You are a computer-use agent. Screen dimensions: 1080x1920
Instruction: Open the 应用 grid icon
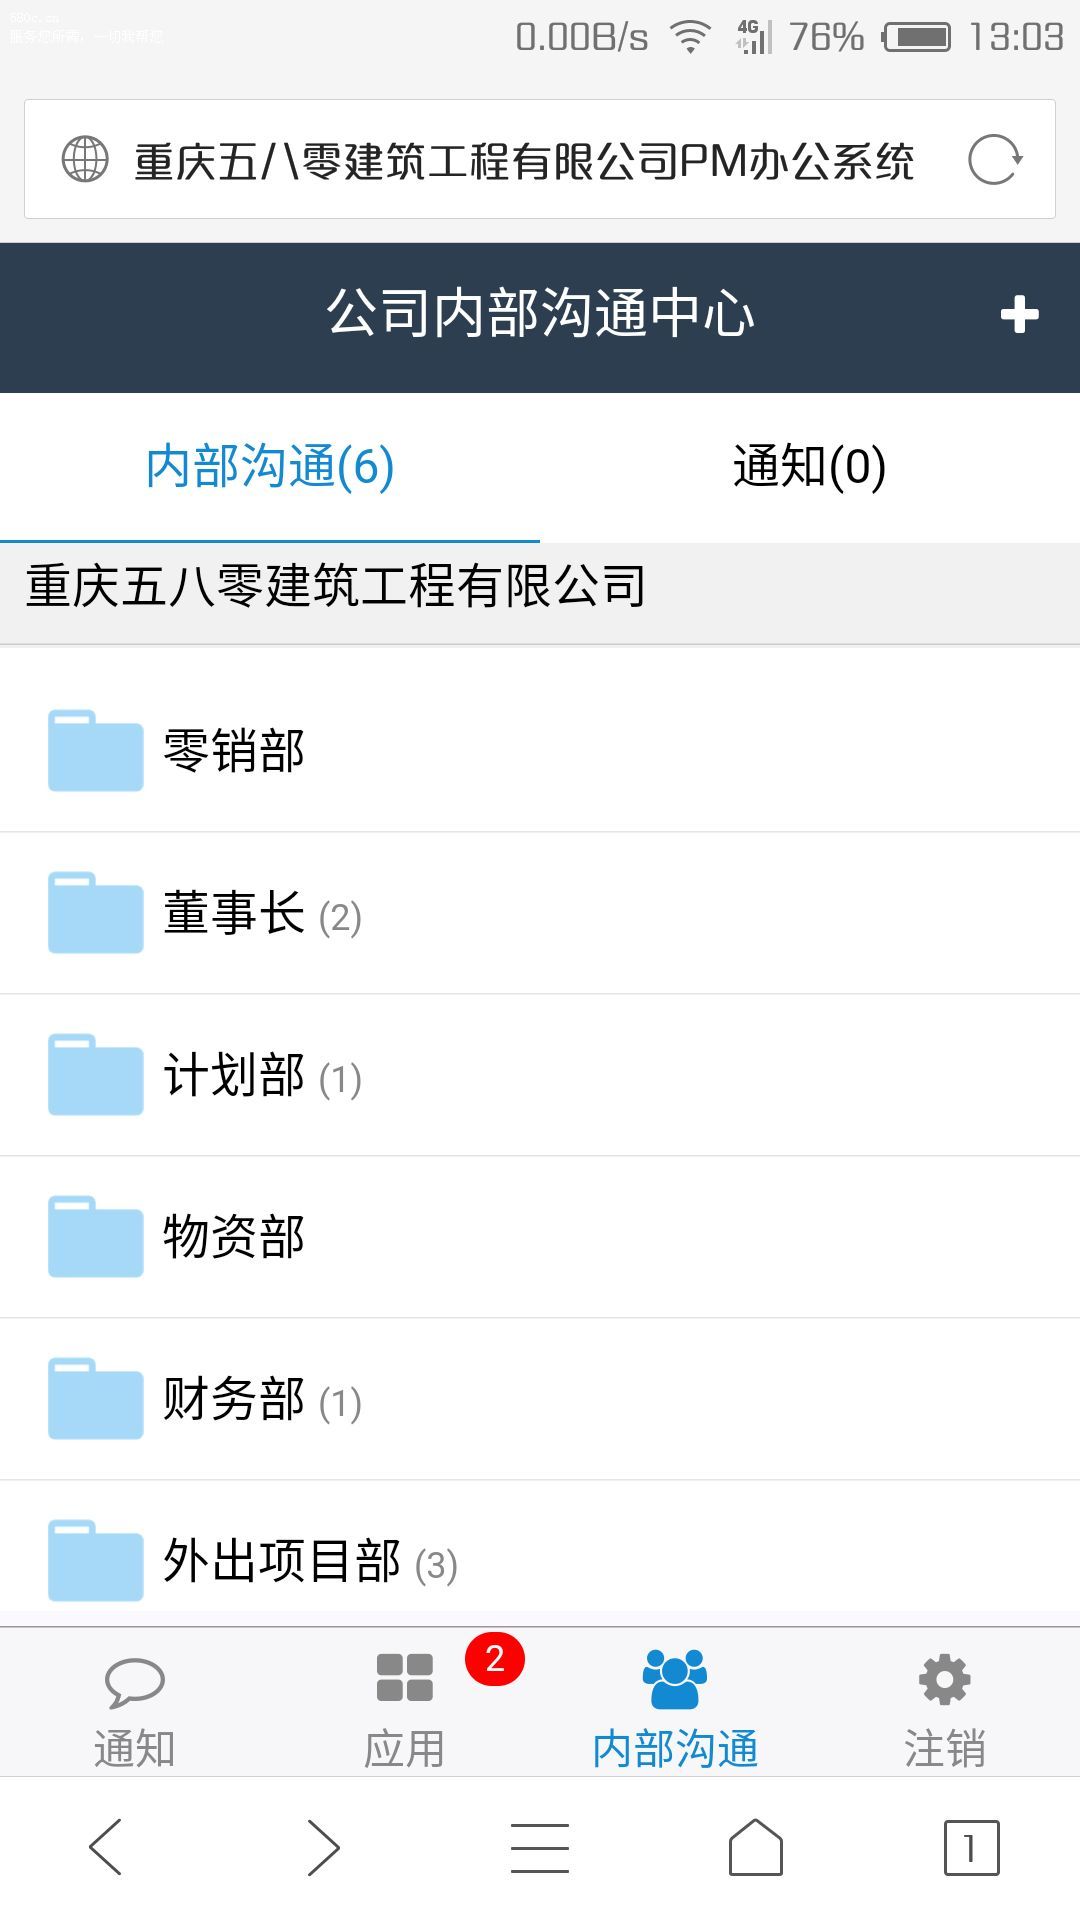click(x=404, y=1678)
